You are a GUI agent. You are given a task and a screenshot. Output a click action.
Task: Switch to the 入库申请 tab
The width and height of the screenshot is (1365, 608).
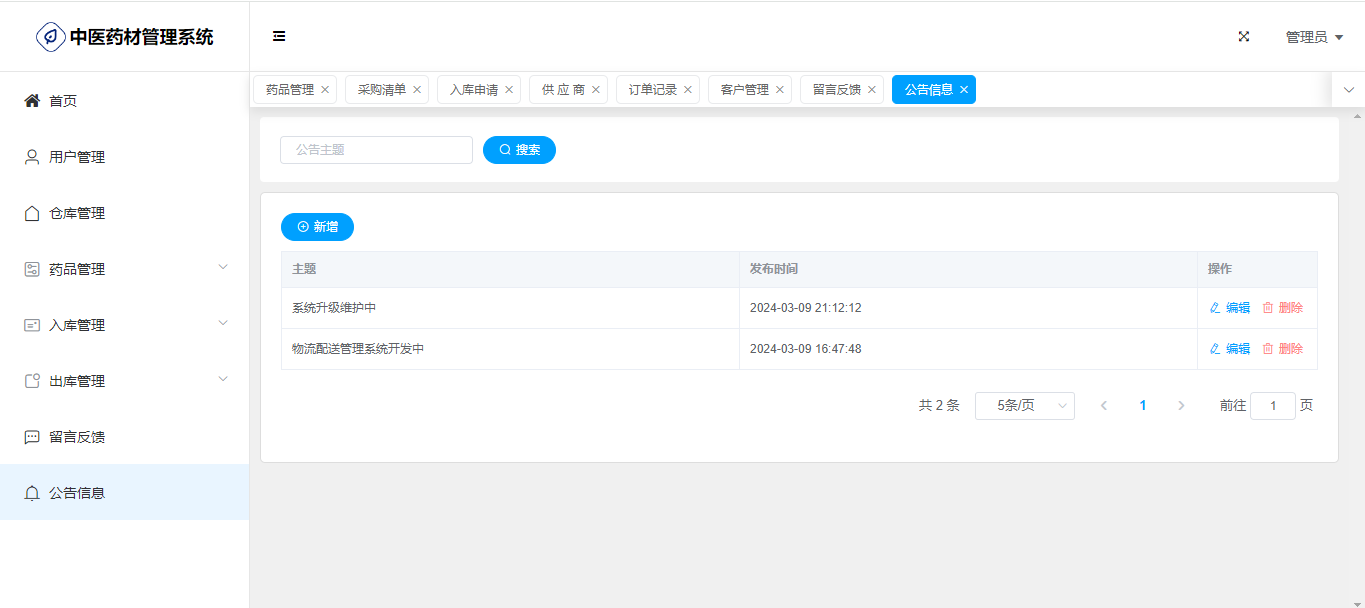[x=473, y=90]
